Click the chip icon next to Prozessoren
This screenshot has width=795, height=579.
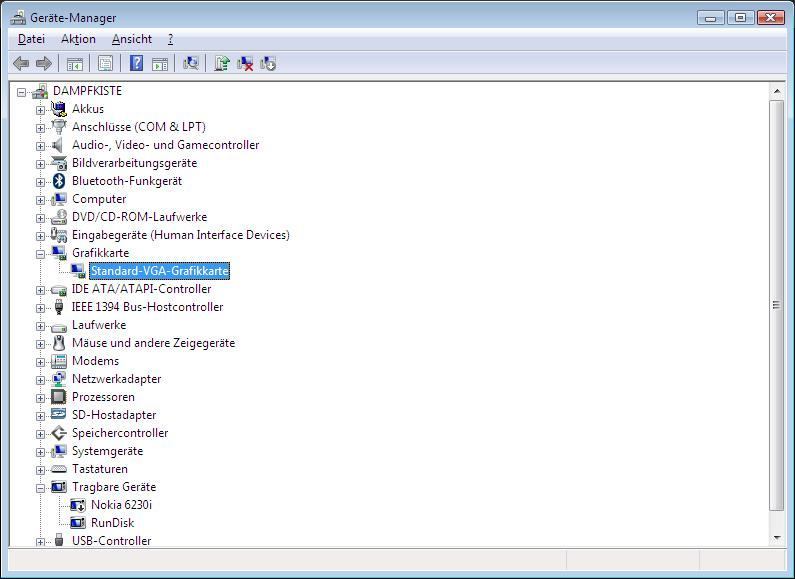(59, 396)
